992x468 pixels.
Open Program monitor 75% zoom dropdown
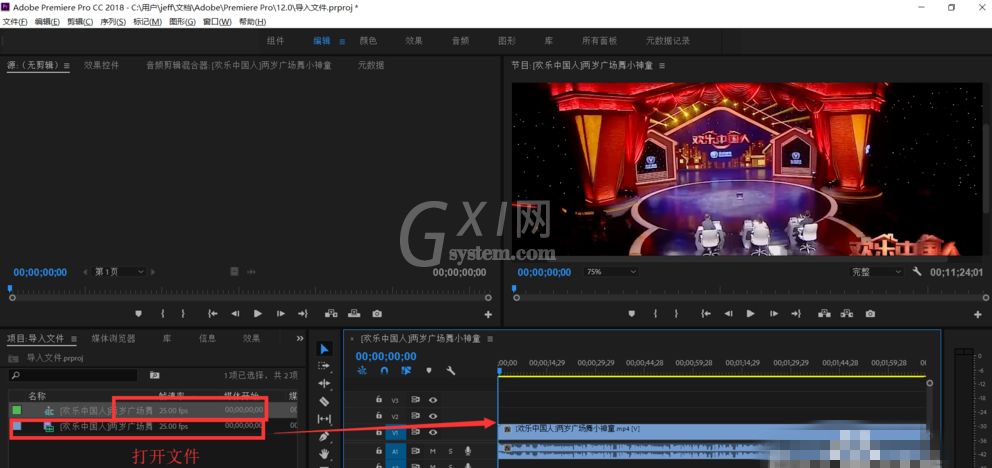pos(611,272)
